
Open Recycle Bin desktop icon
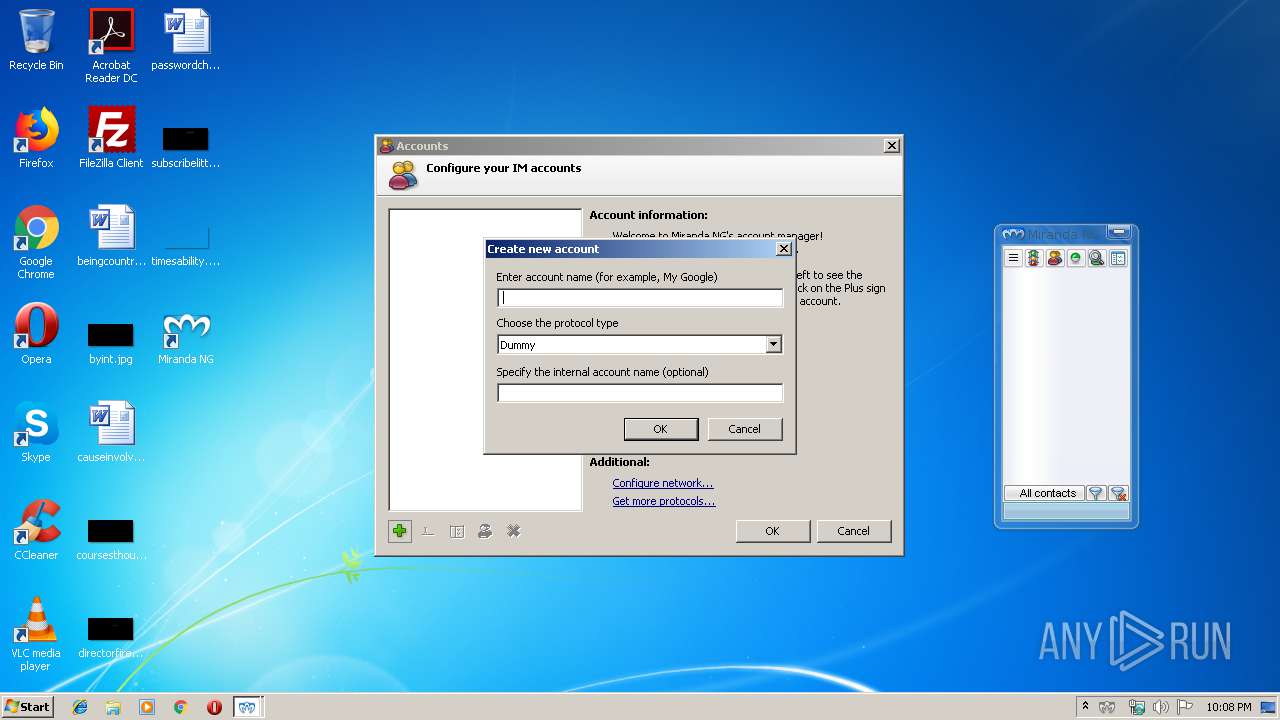pyautogui.click(x=36, y=40)
